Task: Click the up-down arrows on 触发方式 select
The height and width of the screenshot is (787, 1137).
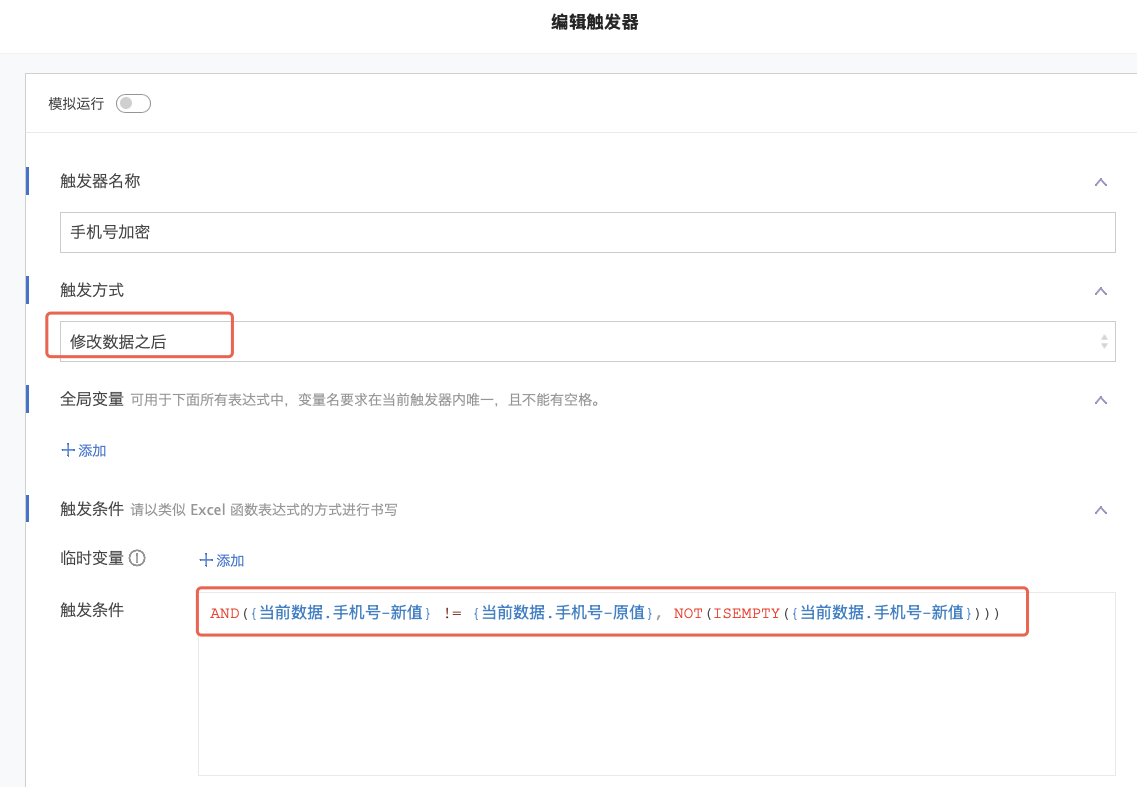Action: tap(1103, 341)
